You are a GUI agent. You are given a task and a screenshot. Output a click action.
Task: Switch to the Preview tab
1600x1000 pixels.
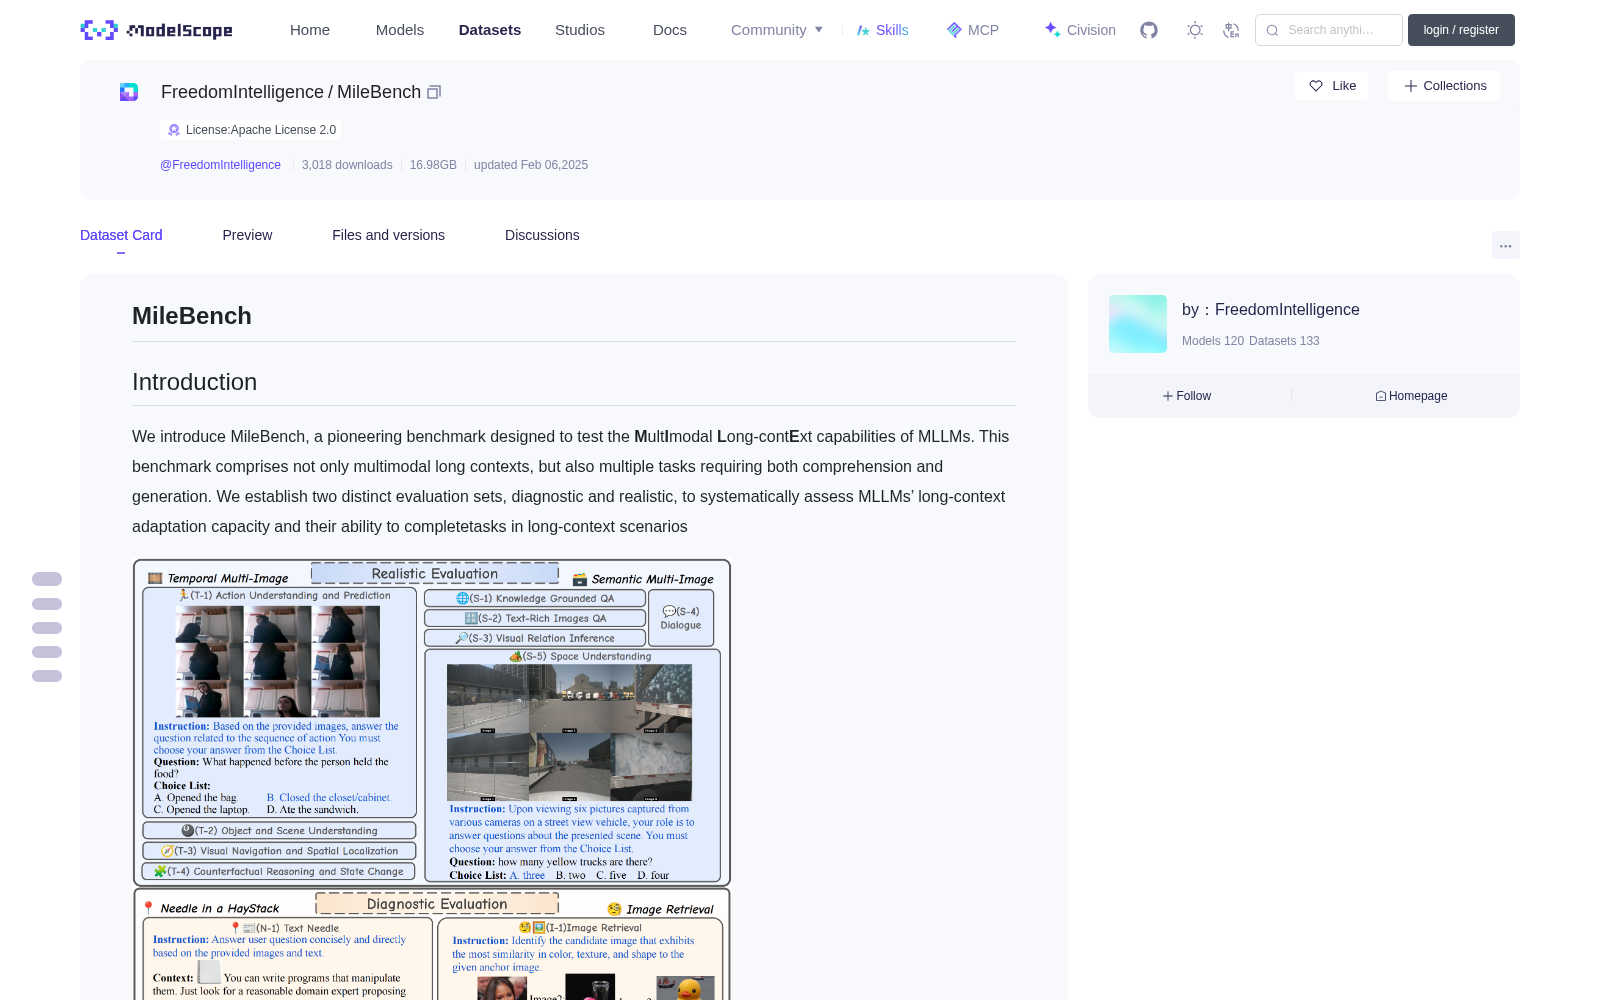click(247, 235)
